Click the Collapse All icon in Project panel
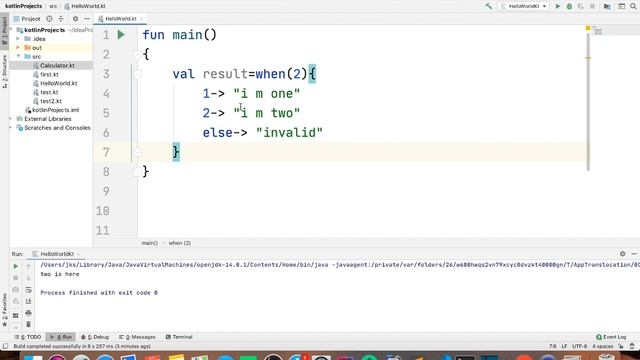Viewport: 640px width, 360px height. pyautogui.click(x=61, y=19)
